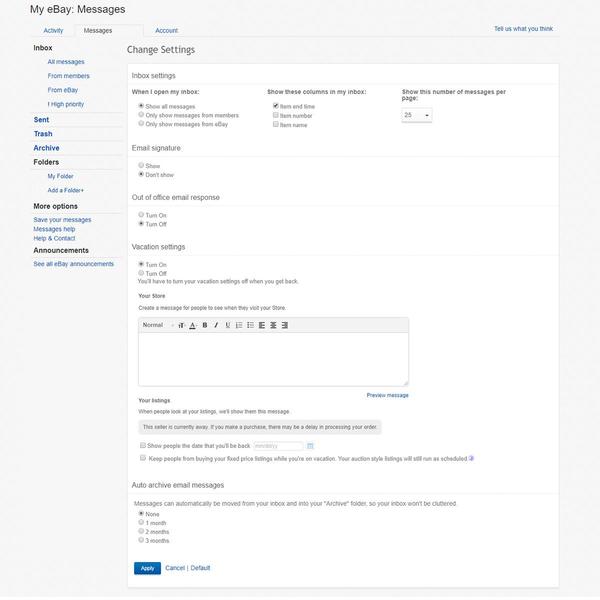Select Only show messages from eBay
The height and width of the screenshot is (600, 600).
click(x=141, y=123)
